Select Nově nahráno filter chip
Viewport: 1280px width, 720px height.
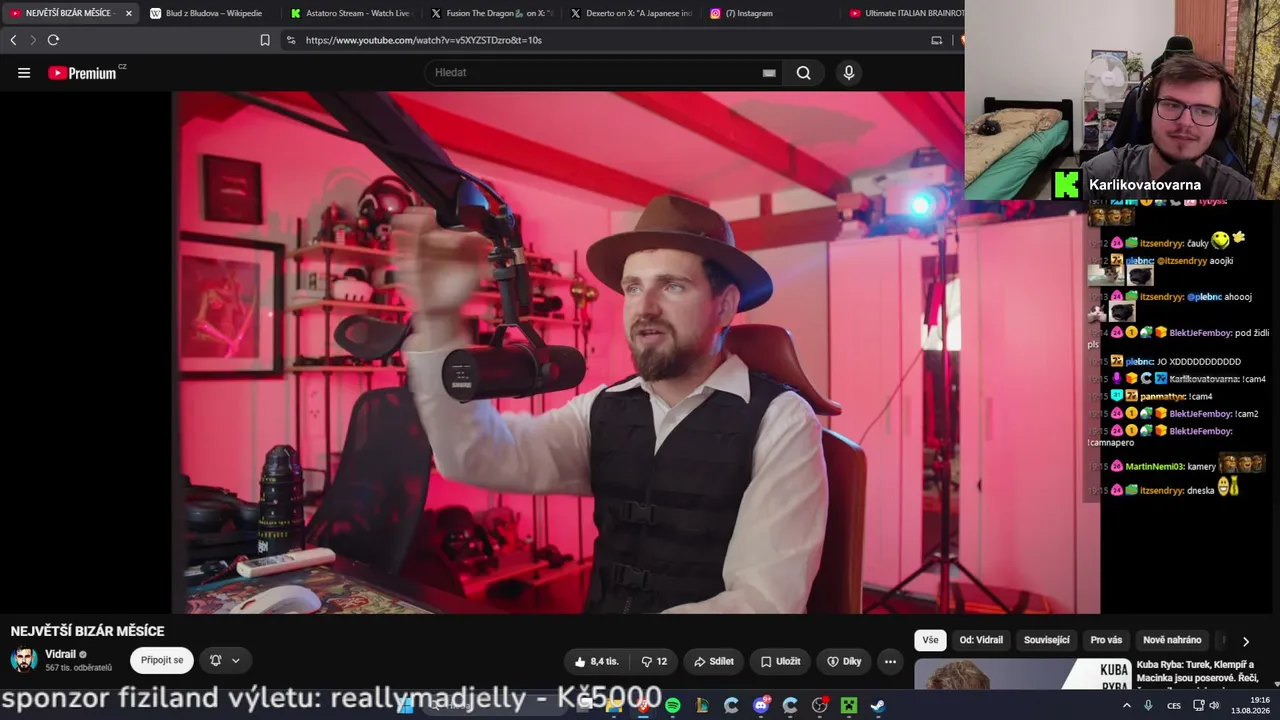(1172, 640)
